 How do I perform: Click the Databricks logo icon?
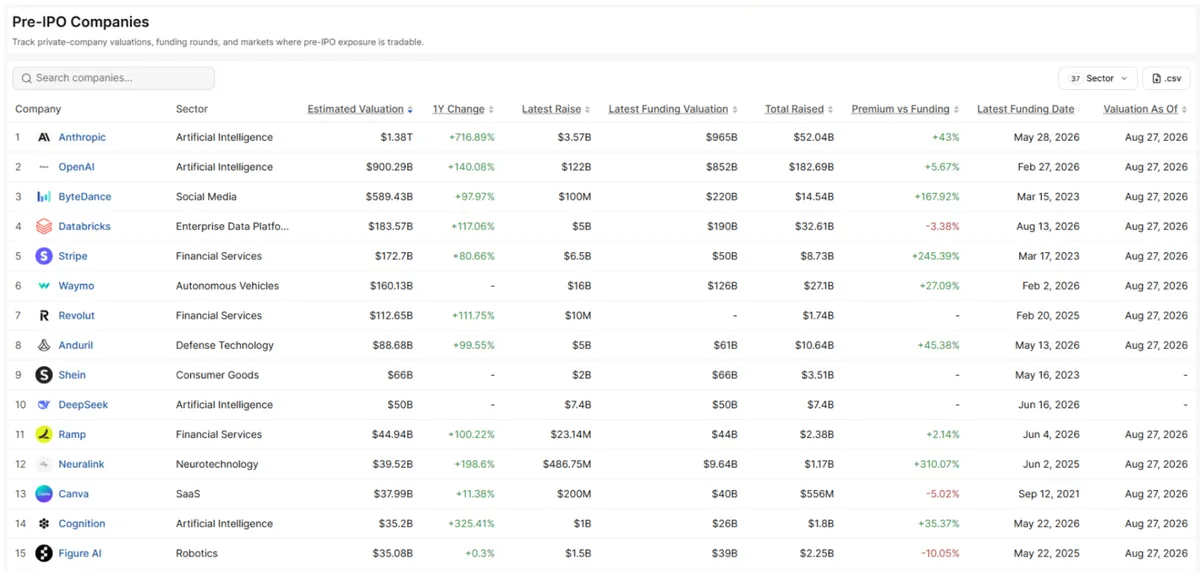[x=44, y=226]
